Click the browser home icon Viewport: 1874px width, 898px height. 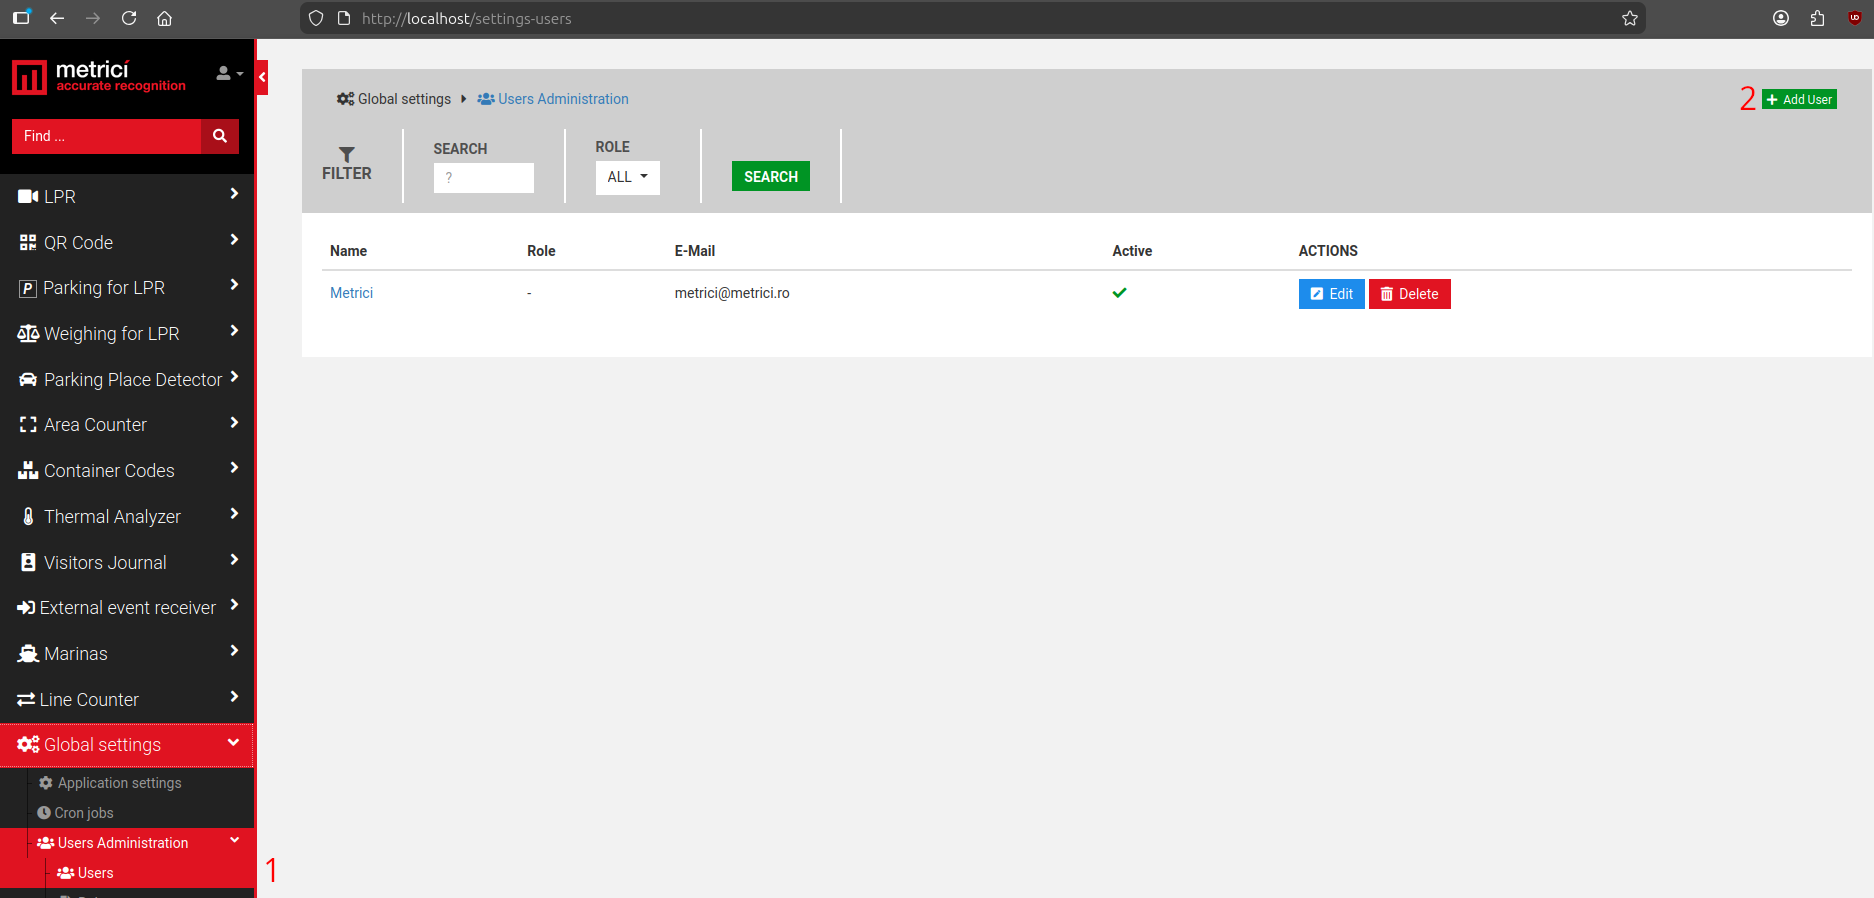(x=165, y=18)
